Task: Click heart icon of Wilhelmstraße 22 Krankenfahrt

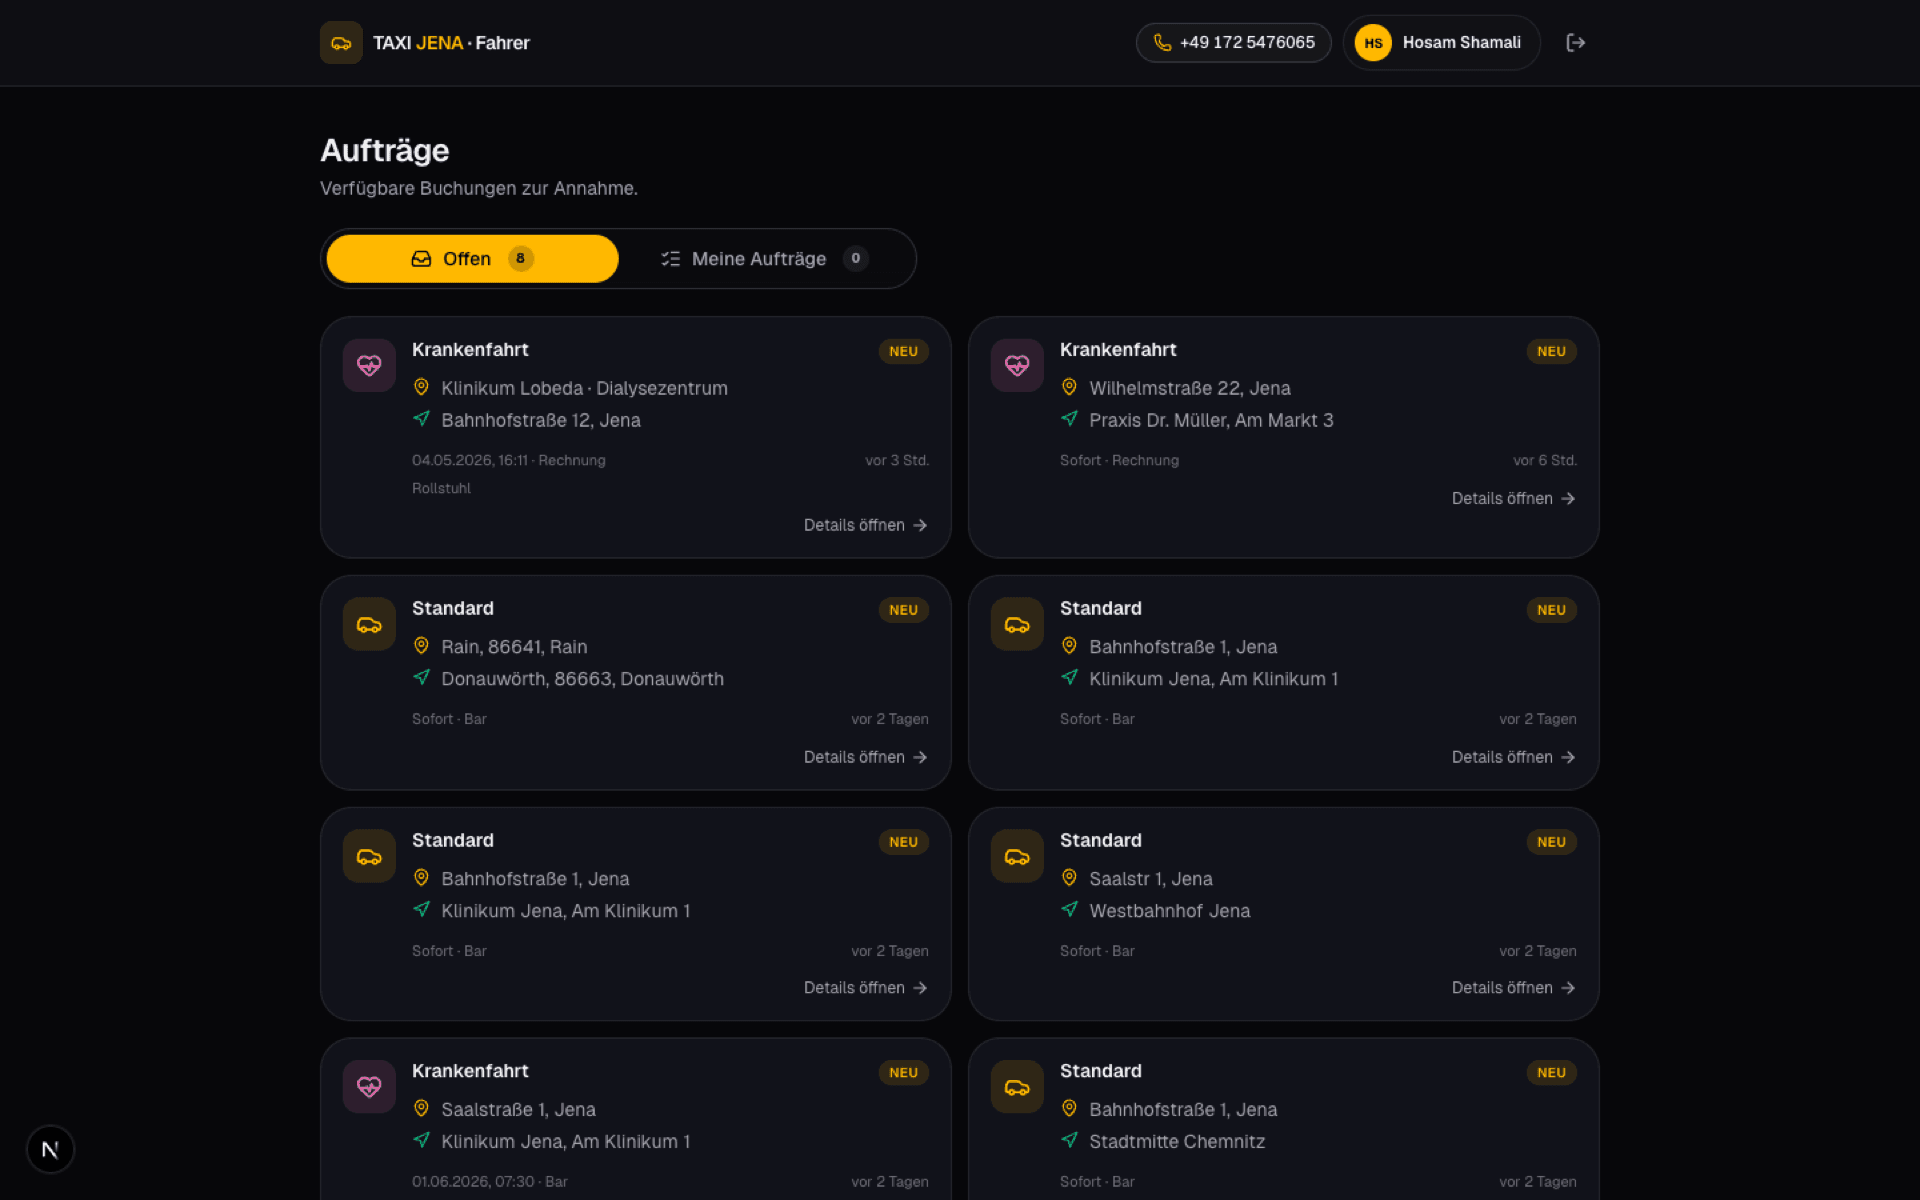Action: tap(1017, 365)
